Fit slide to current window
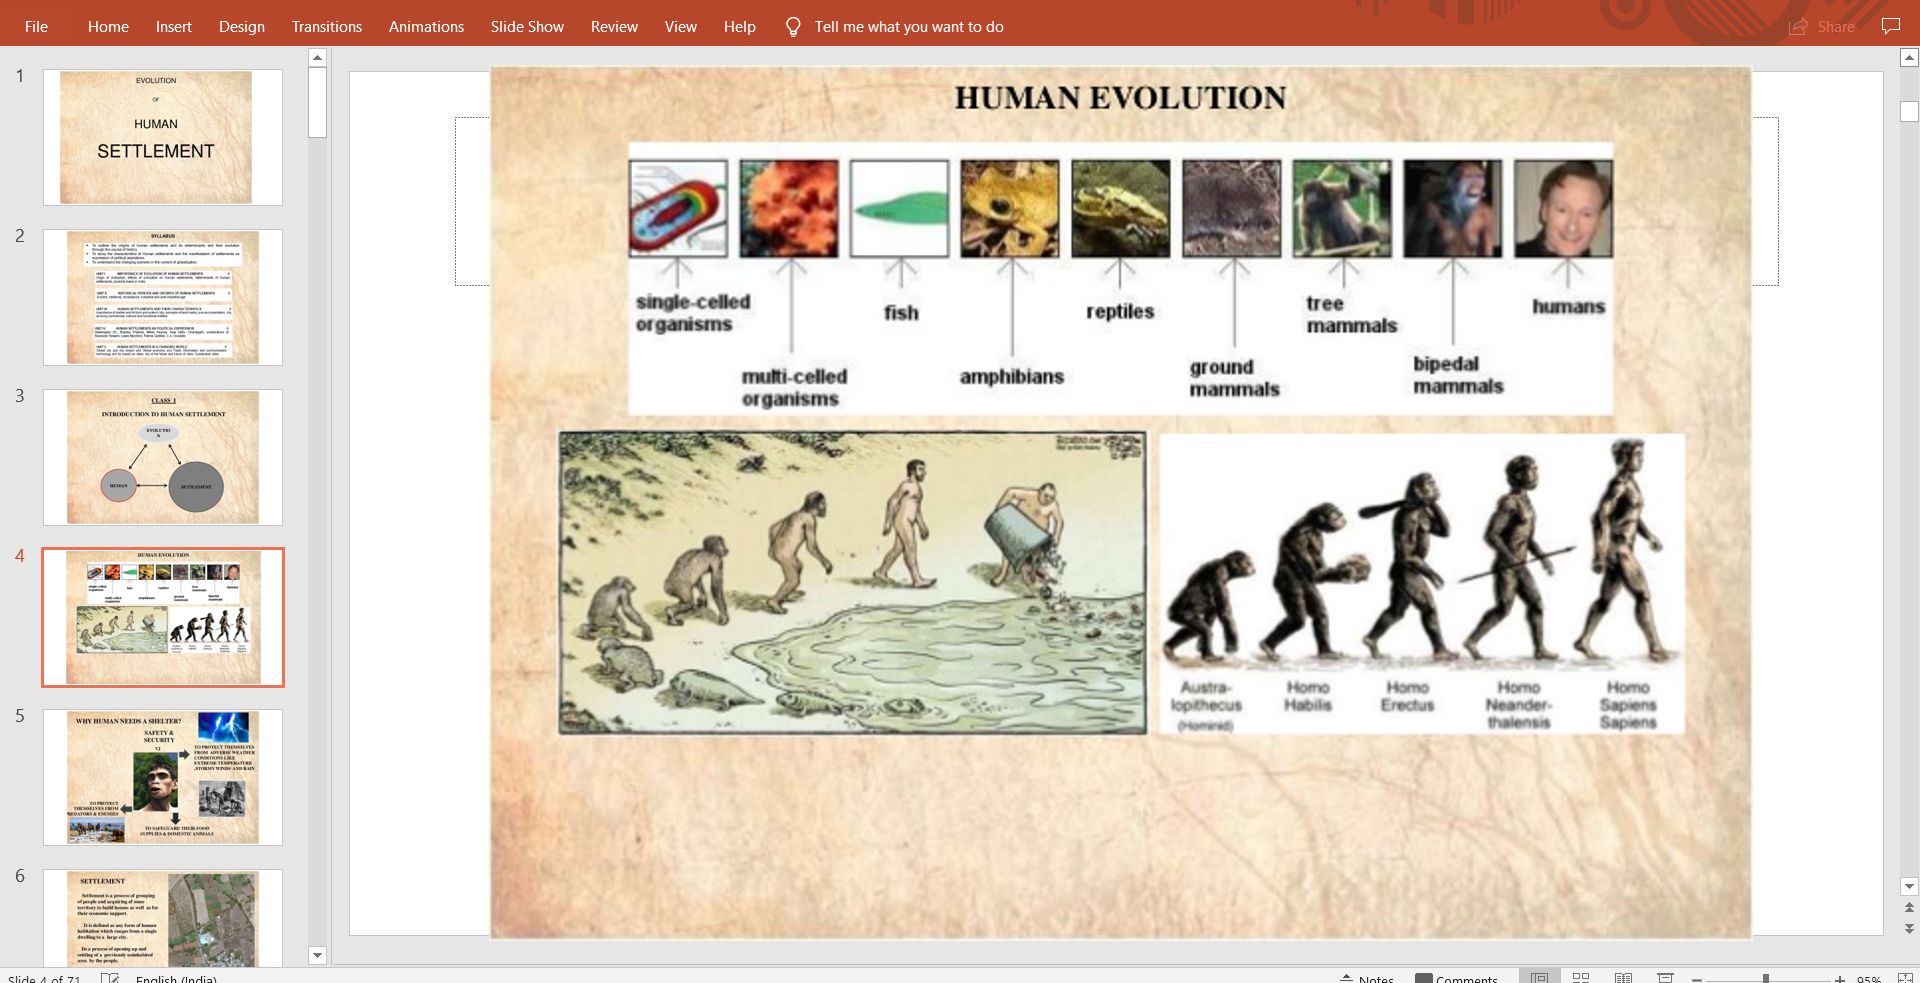 click(x=1905, y=978)
